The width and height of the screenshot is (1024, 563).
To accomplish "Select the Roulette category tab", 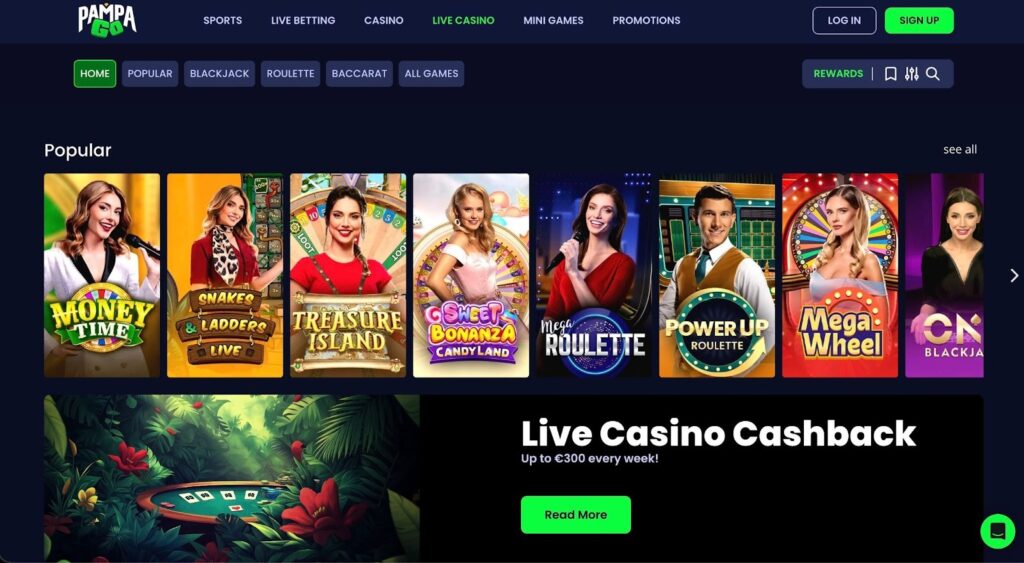I will click(291, 74).
